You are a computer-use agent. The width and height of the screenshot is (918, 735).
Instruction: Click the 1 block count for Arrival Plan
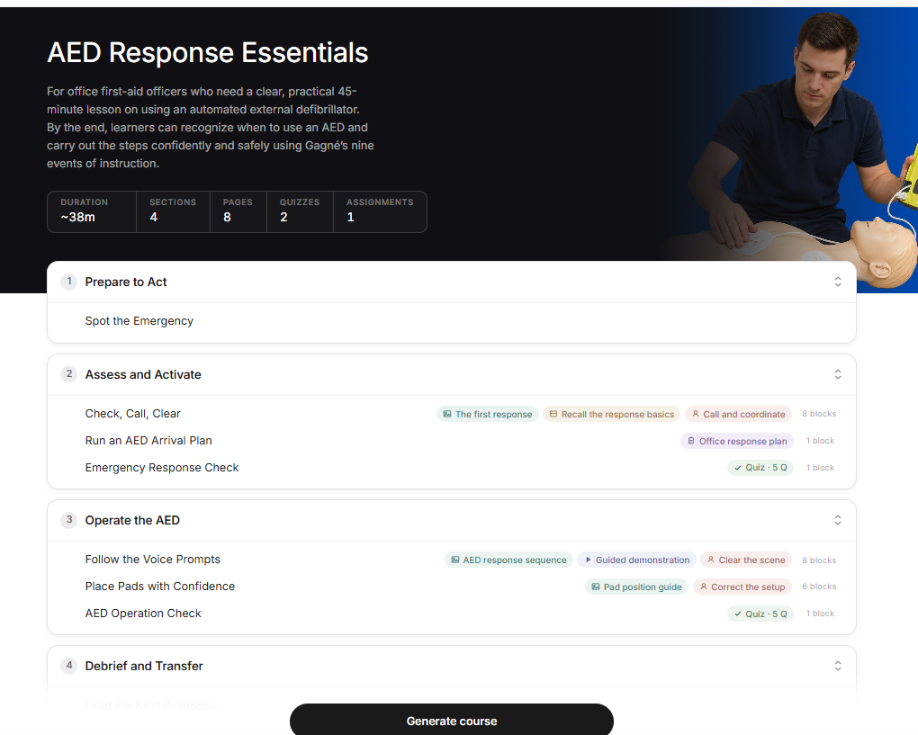(x=820, y=440)
